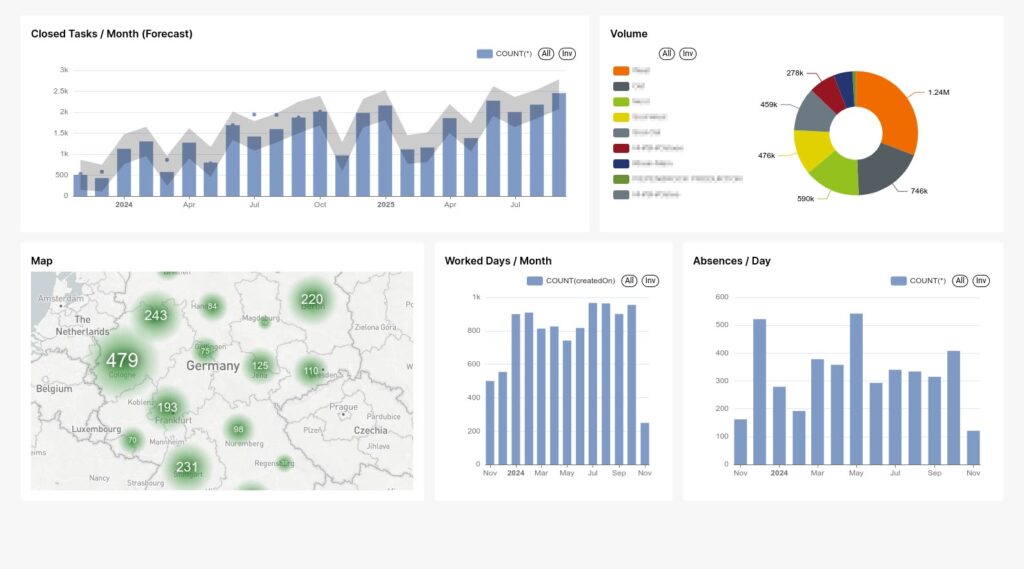Toggle the yellow legend entry in Volume
This screenshot has height=569, width=1024.
point(621,117)
